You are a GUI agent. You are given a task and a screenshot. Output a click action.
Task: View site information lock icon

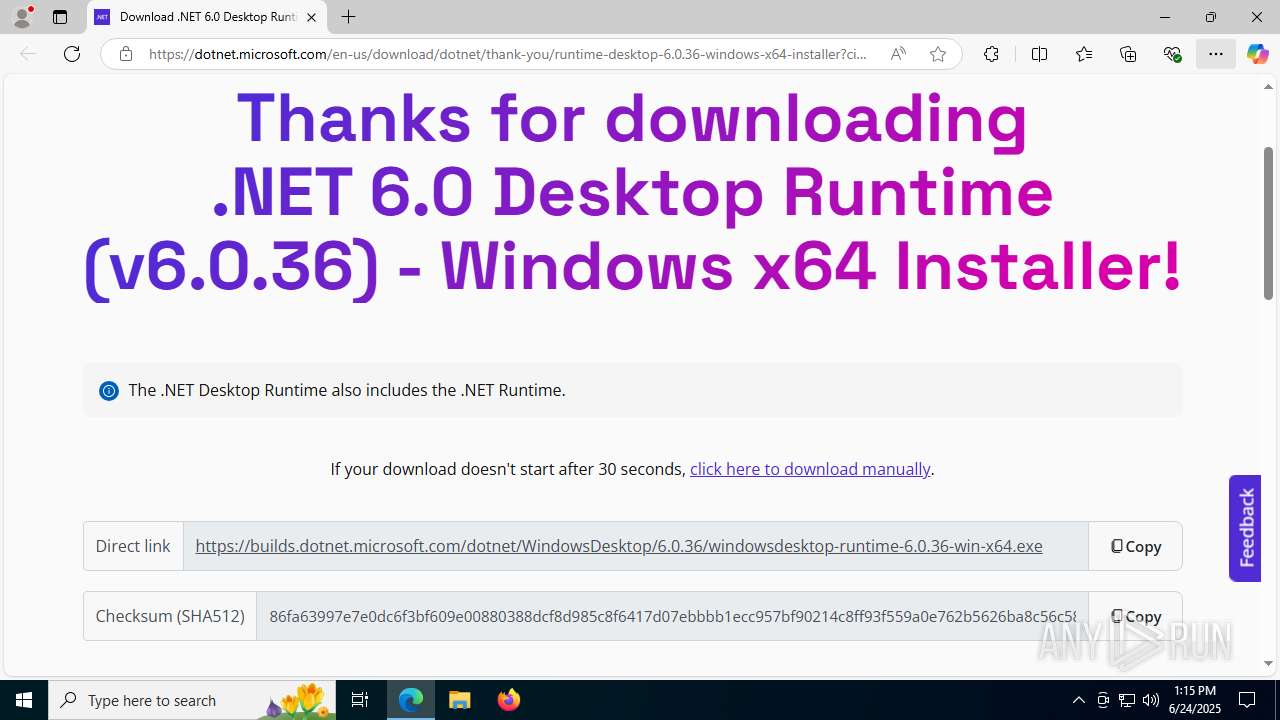coord(126,54)
